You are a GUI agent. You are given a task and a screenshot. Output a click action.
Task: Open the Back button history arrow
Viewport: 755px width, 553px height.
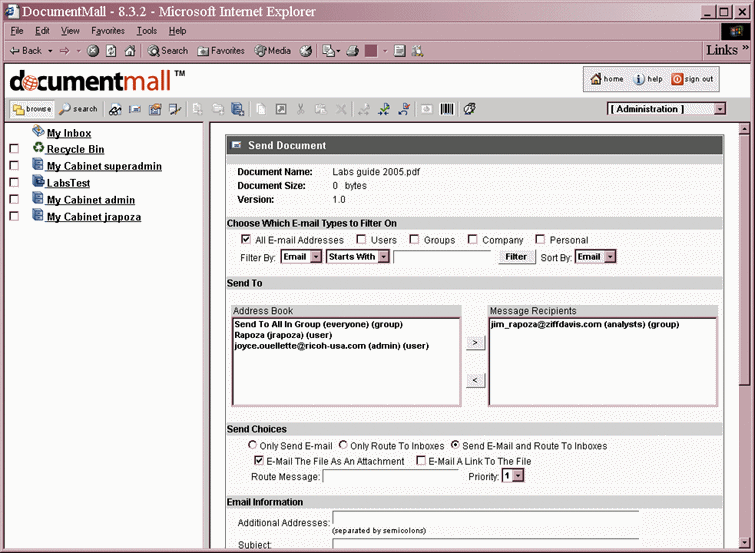point(50,51)
